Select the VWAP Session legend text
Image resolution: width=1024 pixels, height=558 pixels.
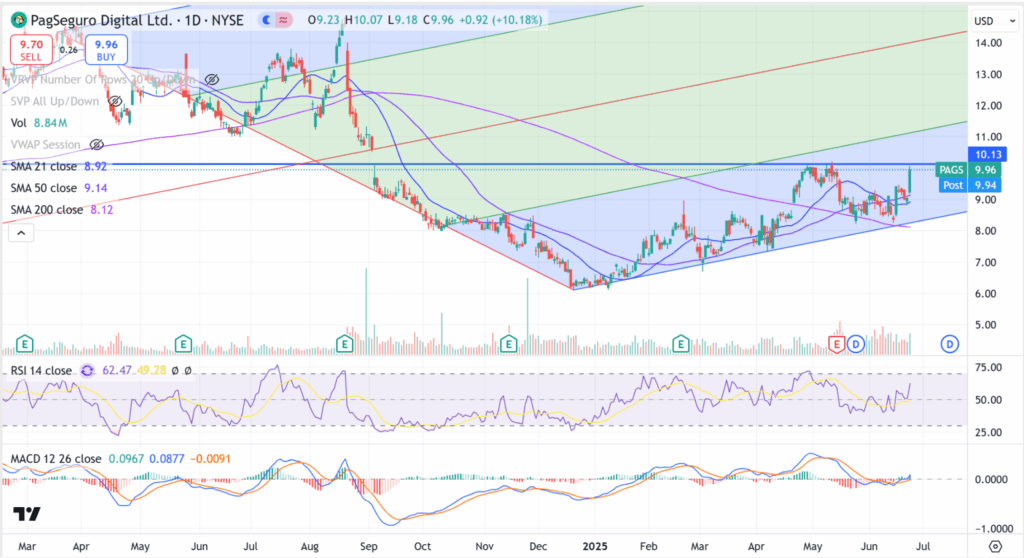(45, 144)
